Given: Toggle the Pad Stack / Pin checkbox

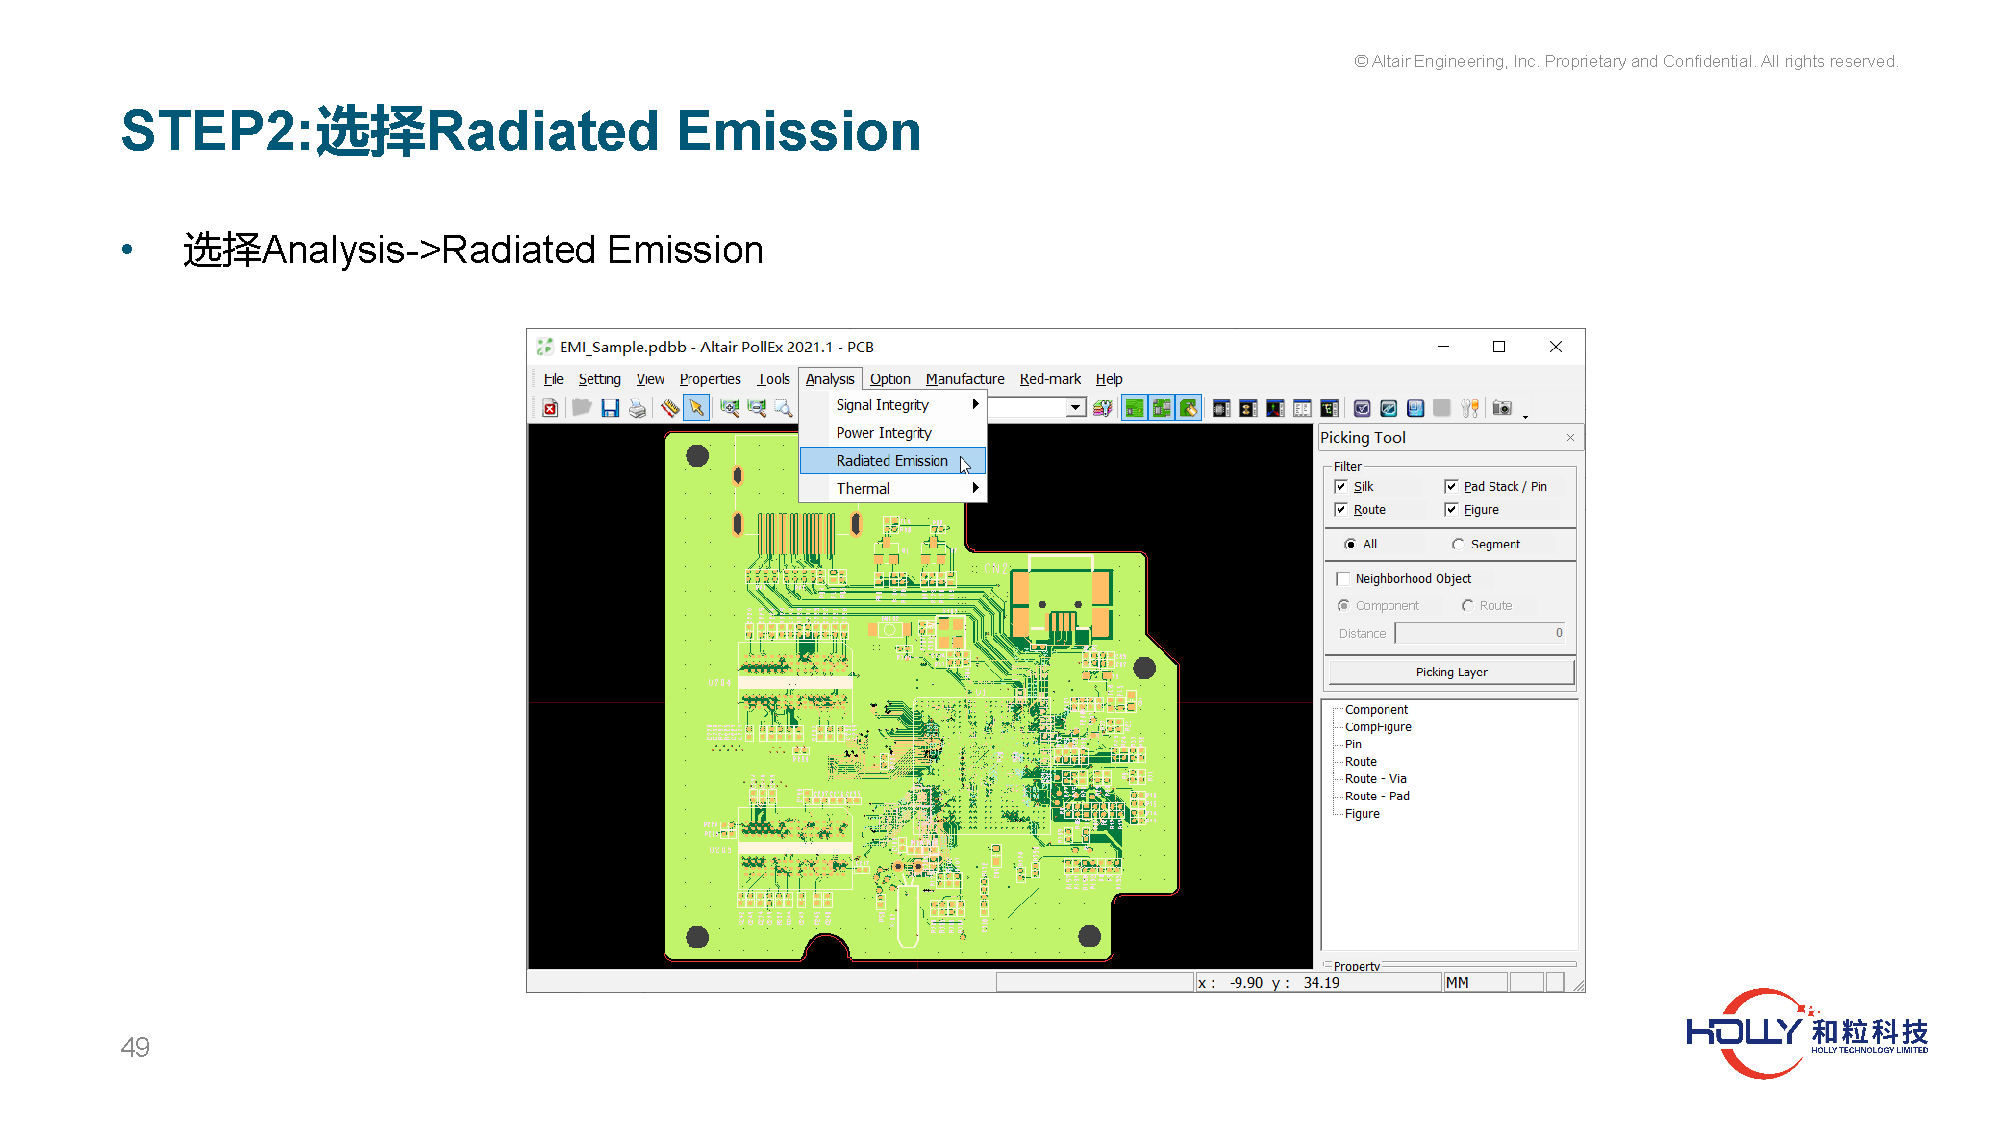Looking at the screenshot, I should [x=1451, y=487].
